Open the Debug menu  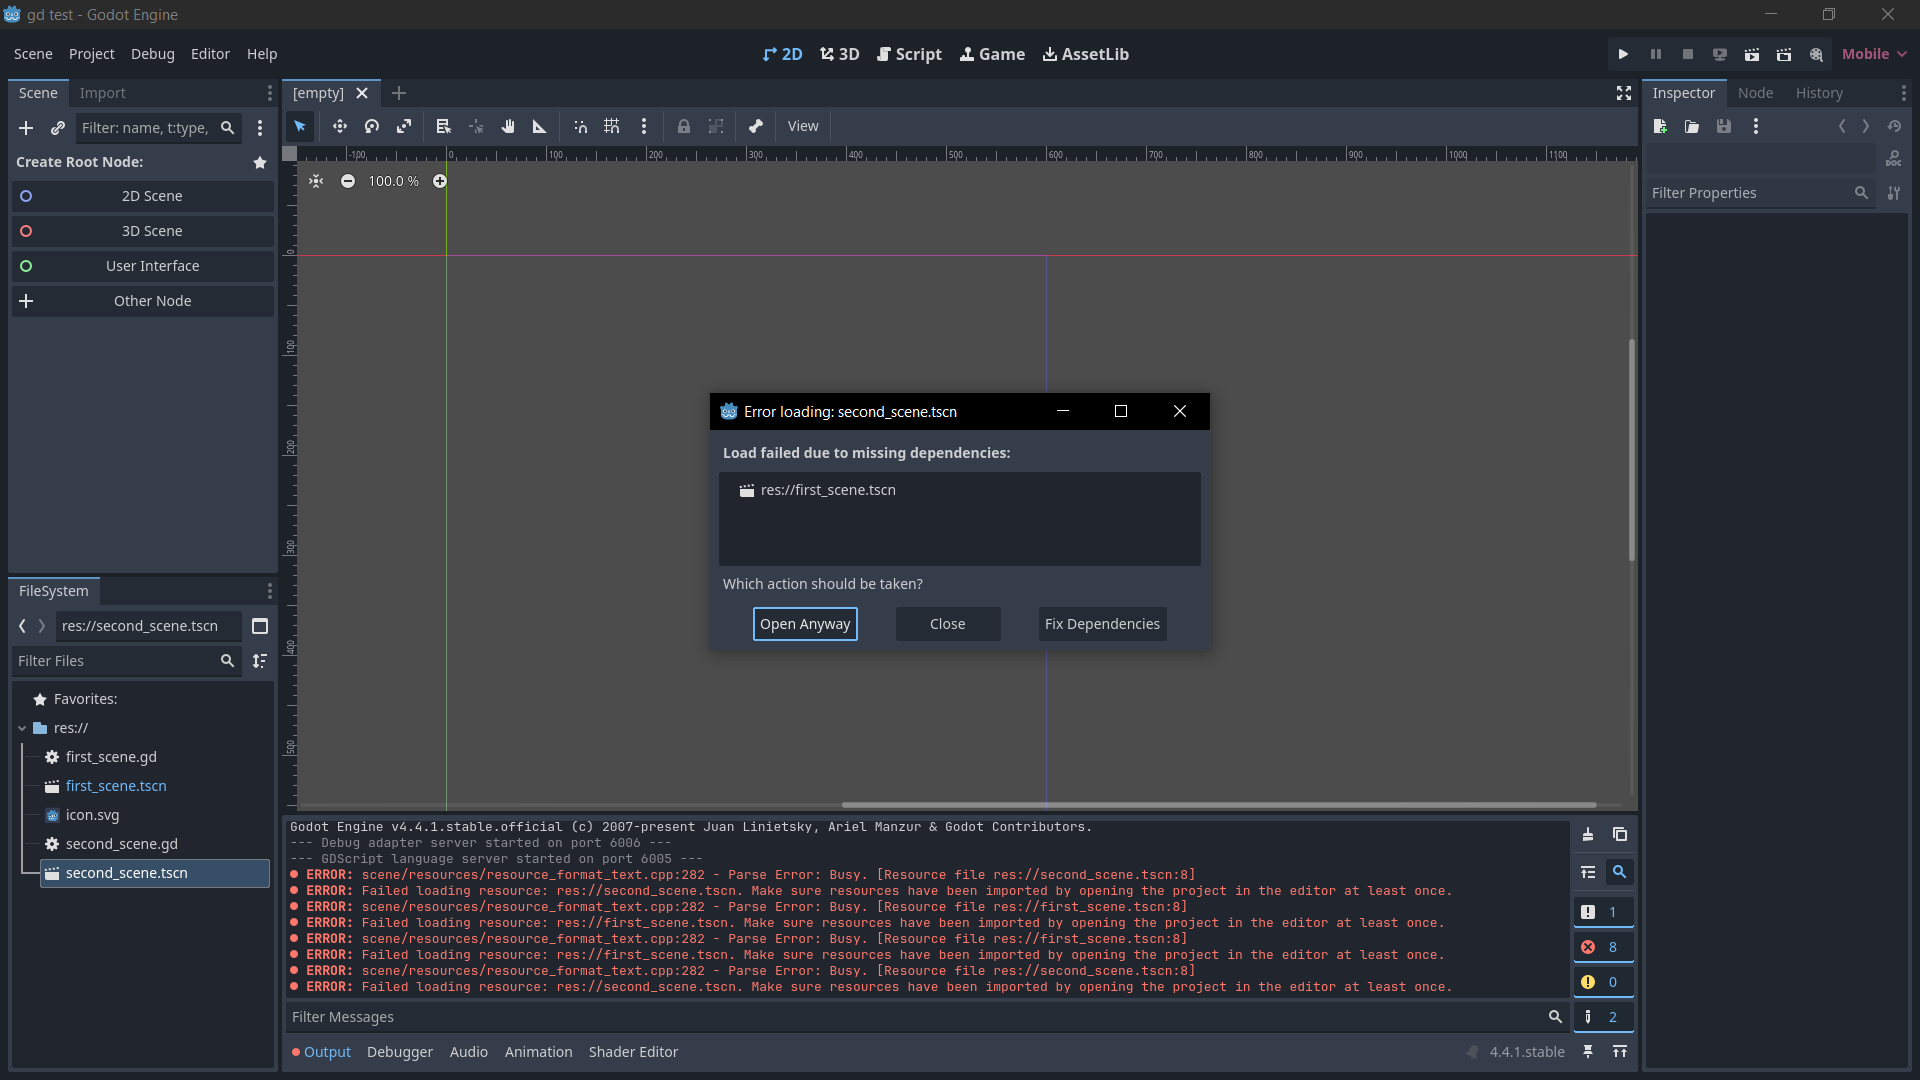point(152,54)
